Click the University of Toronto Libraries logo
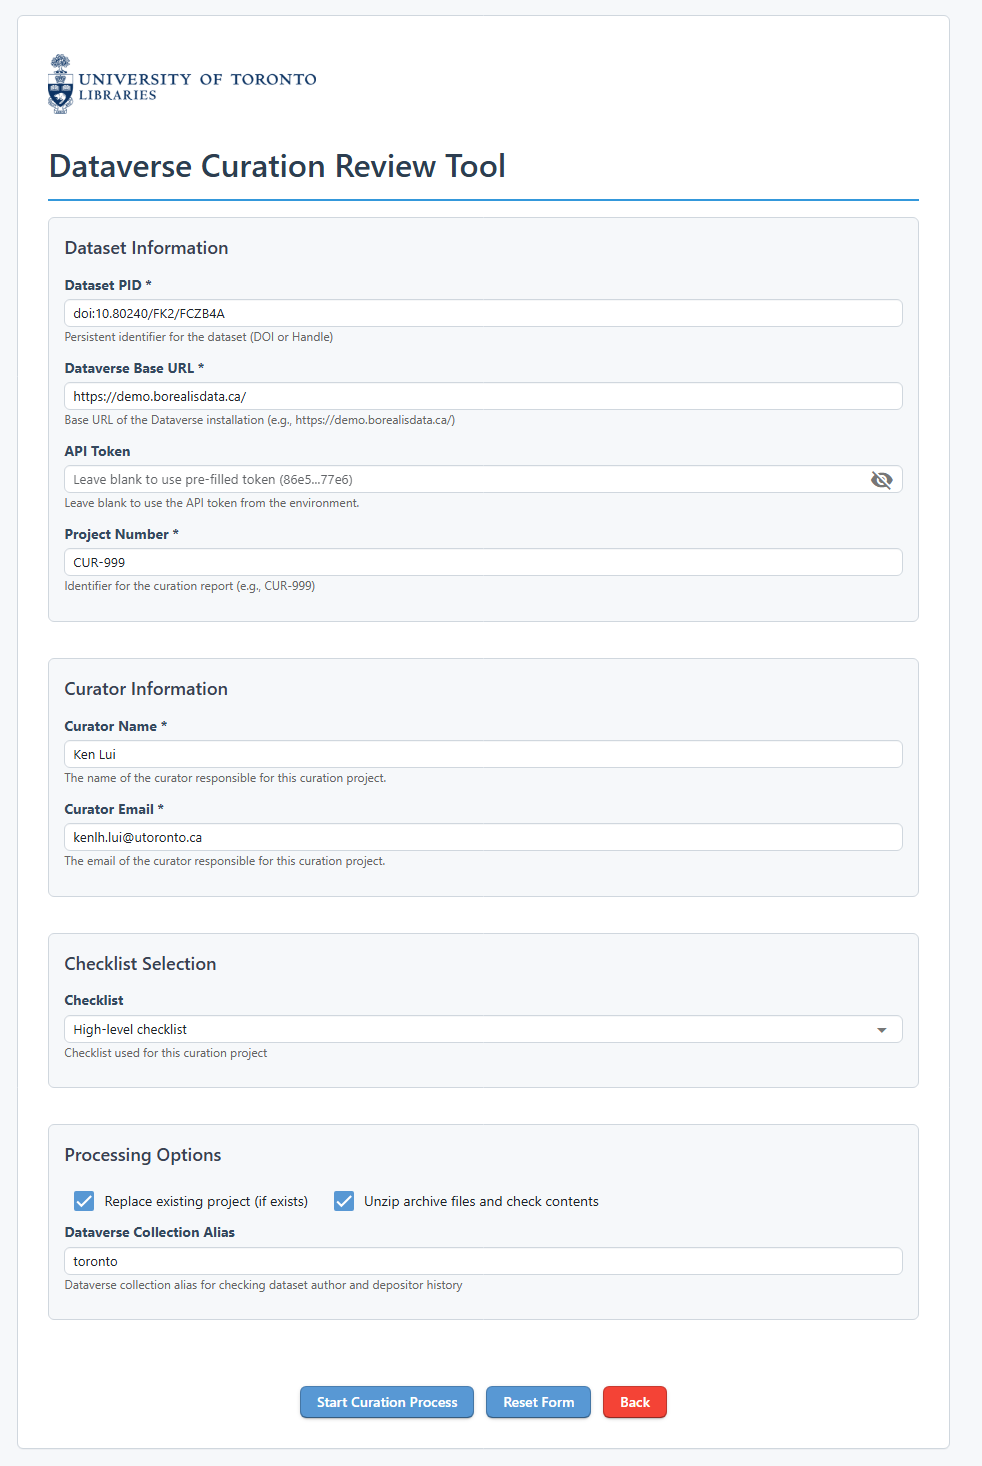The height and width of the screenshot is (1466, 982). point(182,85)
